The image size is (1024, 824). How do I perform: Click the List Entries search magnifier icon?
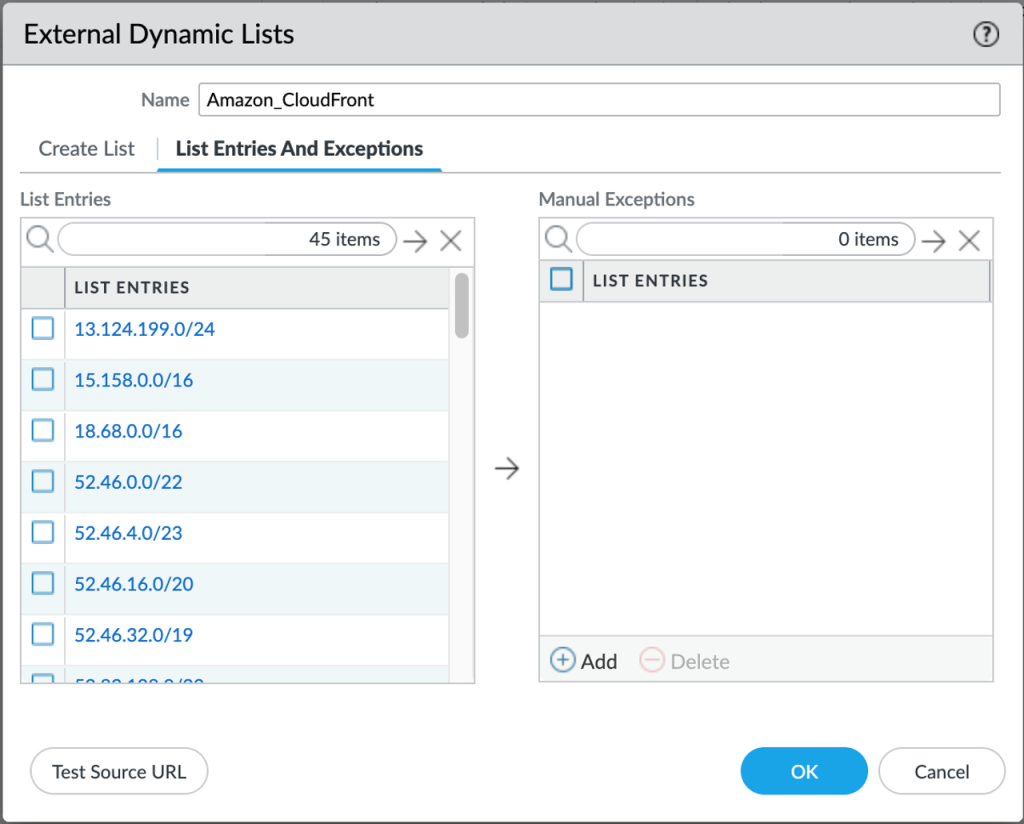[42, 239]
